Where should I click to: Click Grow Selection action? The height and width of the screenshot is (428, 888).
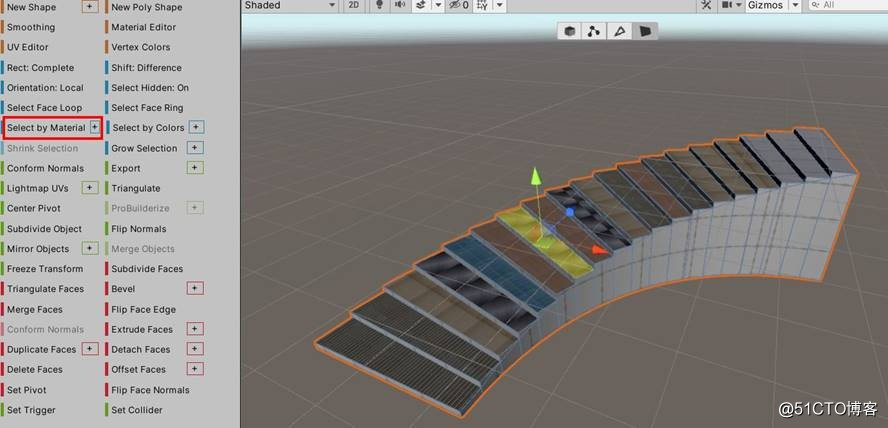pos(144,148)
